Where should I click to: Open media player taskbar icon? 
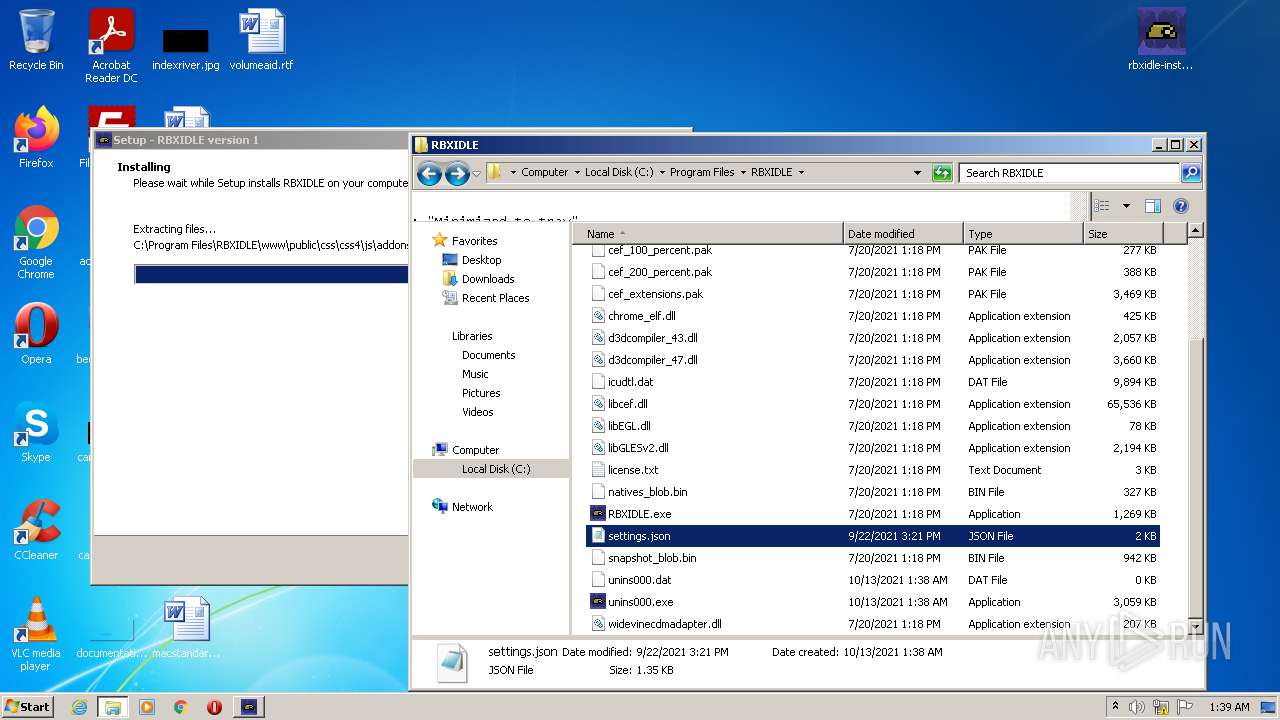[147, 707]
